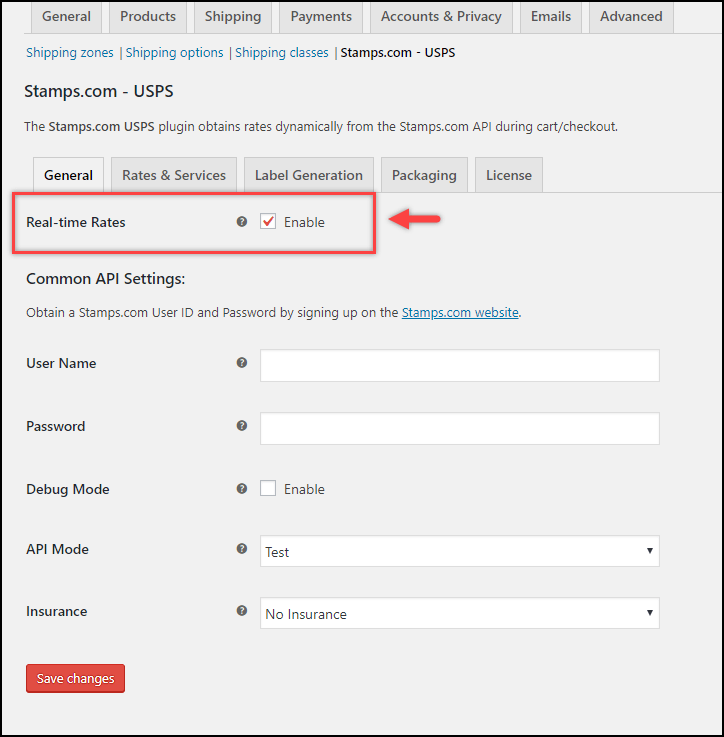Expand the Insurance dropdown

click(459, 613)
